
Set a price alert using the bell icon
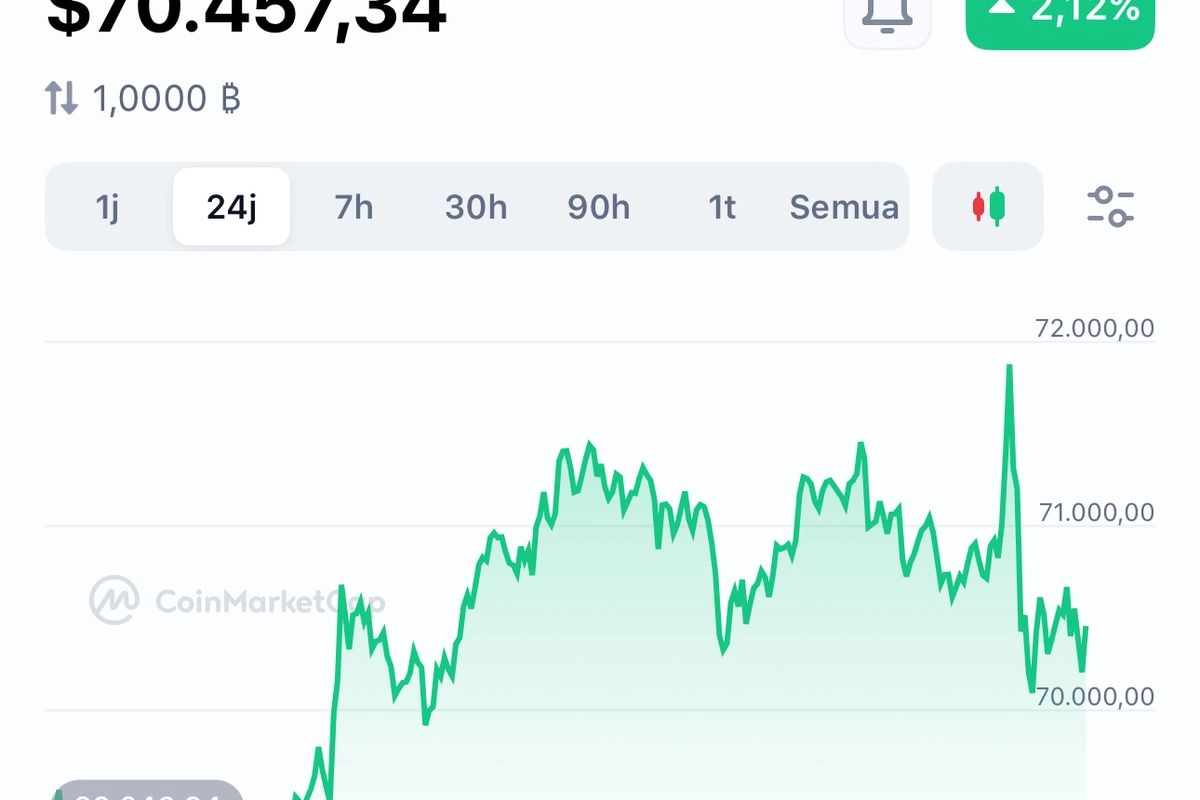tap(886, 12)
